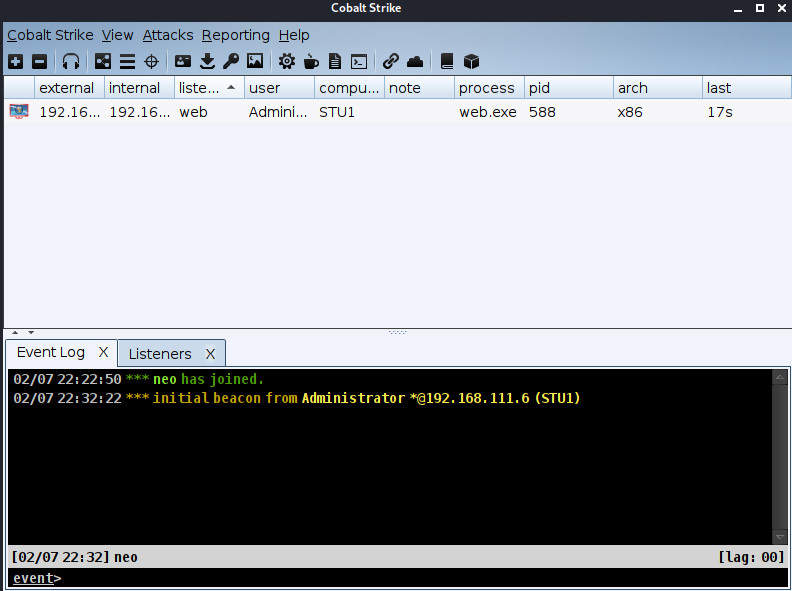Click the document MS Office macro icon

point(335,62)
